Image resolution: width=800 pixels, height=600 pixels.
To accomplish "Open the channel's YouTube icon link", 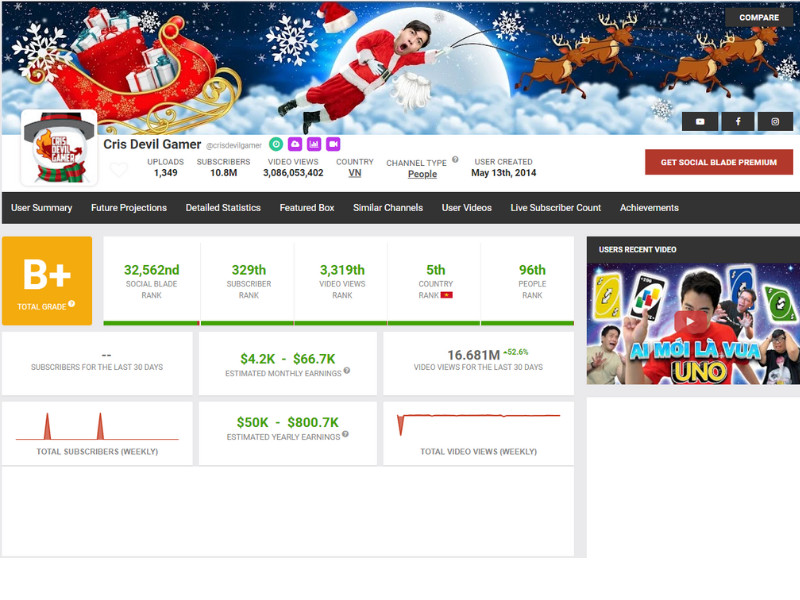I will tap(700, 121).
